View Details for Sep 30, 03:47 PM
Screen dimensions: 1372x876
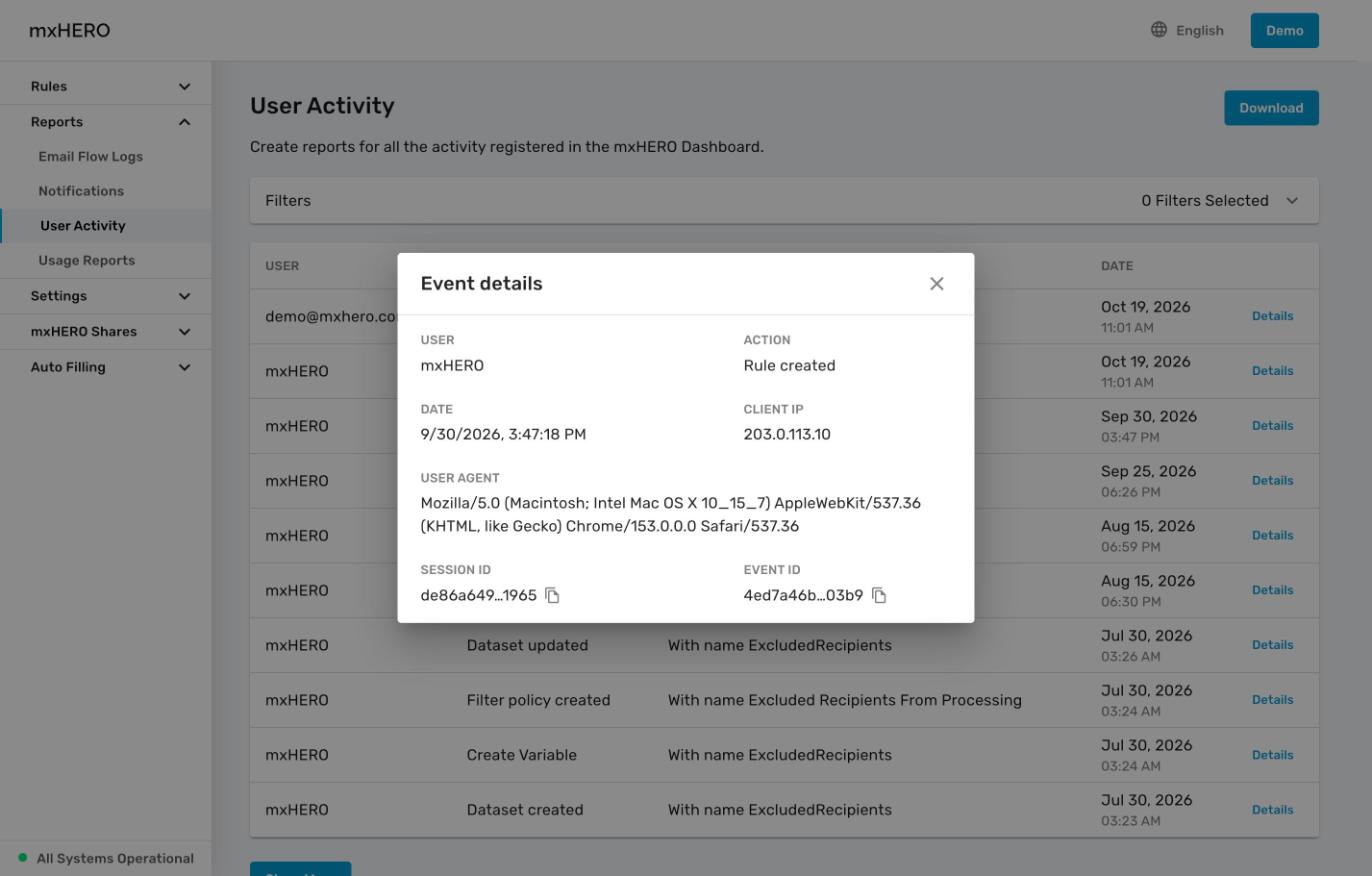coord(1272,426)
